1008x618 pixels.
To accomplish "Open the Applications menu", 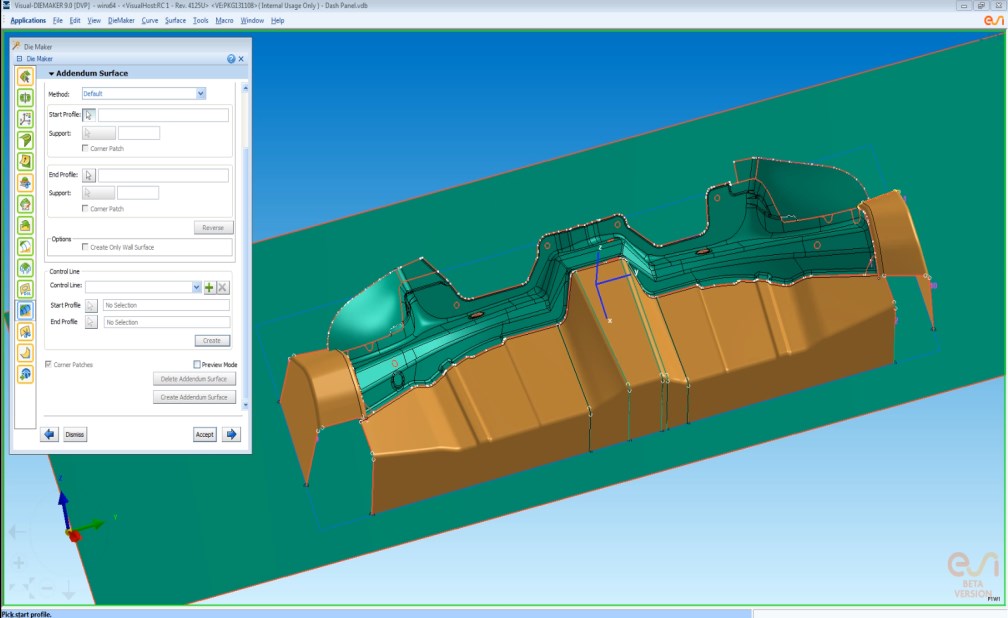I will point(28,21).
